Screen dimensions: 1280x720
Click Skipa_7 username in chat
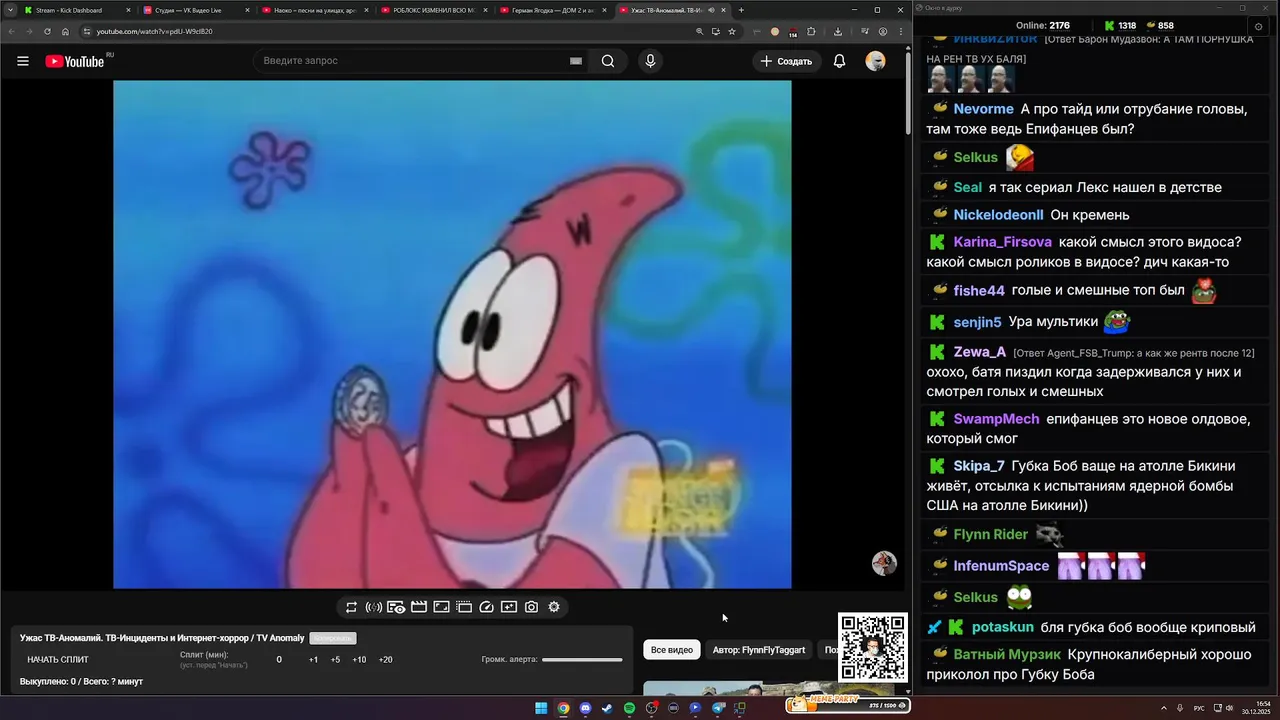coord(979,466)
